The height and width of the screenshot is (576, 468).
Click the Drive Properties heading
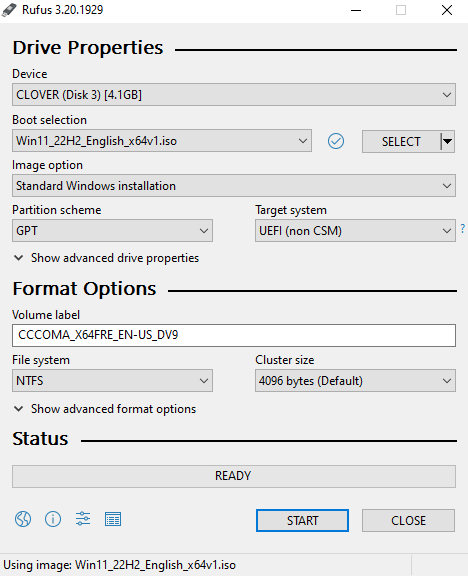point(88,48)
